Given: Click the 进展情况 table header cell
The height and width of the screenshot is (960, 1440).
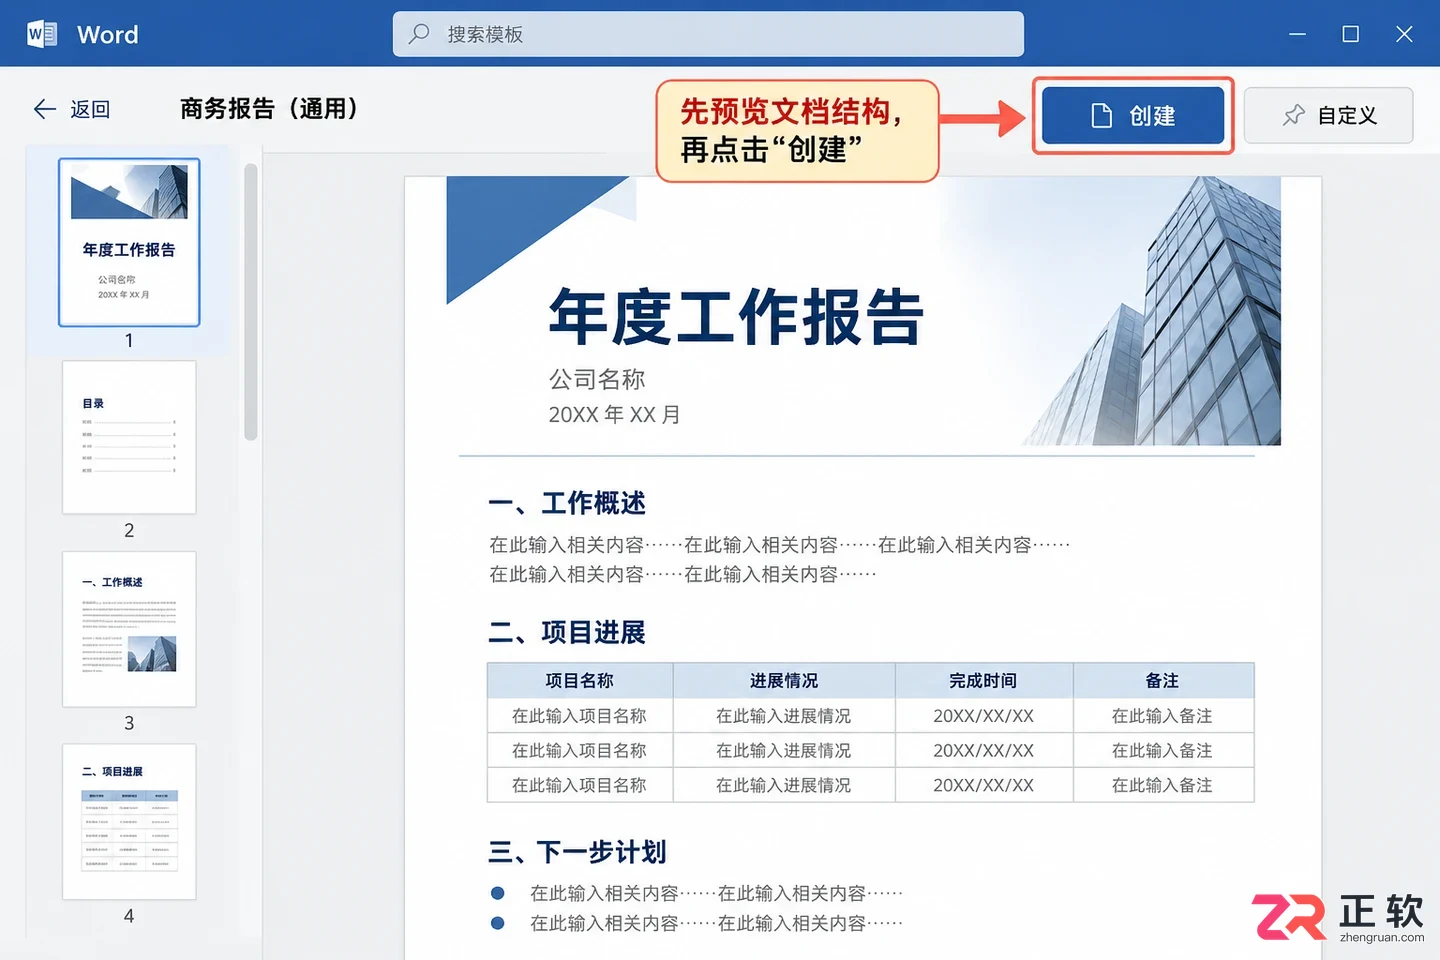Looking at the screenshot, I should tap(784, 680).
